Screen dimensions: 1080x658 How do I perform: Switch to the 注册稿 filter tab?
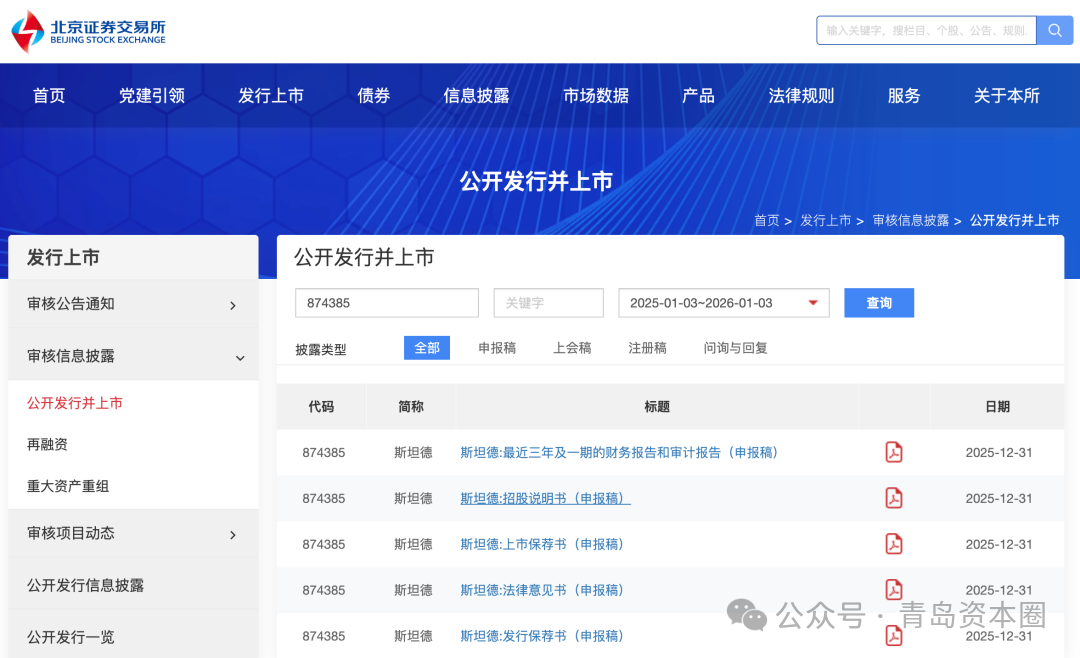[647, 347]
